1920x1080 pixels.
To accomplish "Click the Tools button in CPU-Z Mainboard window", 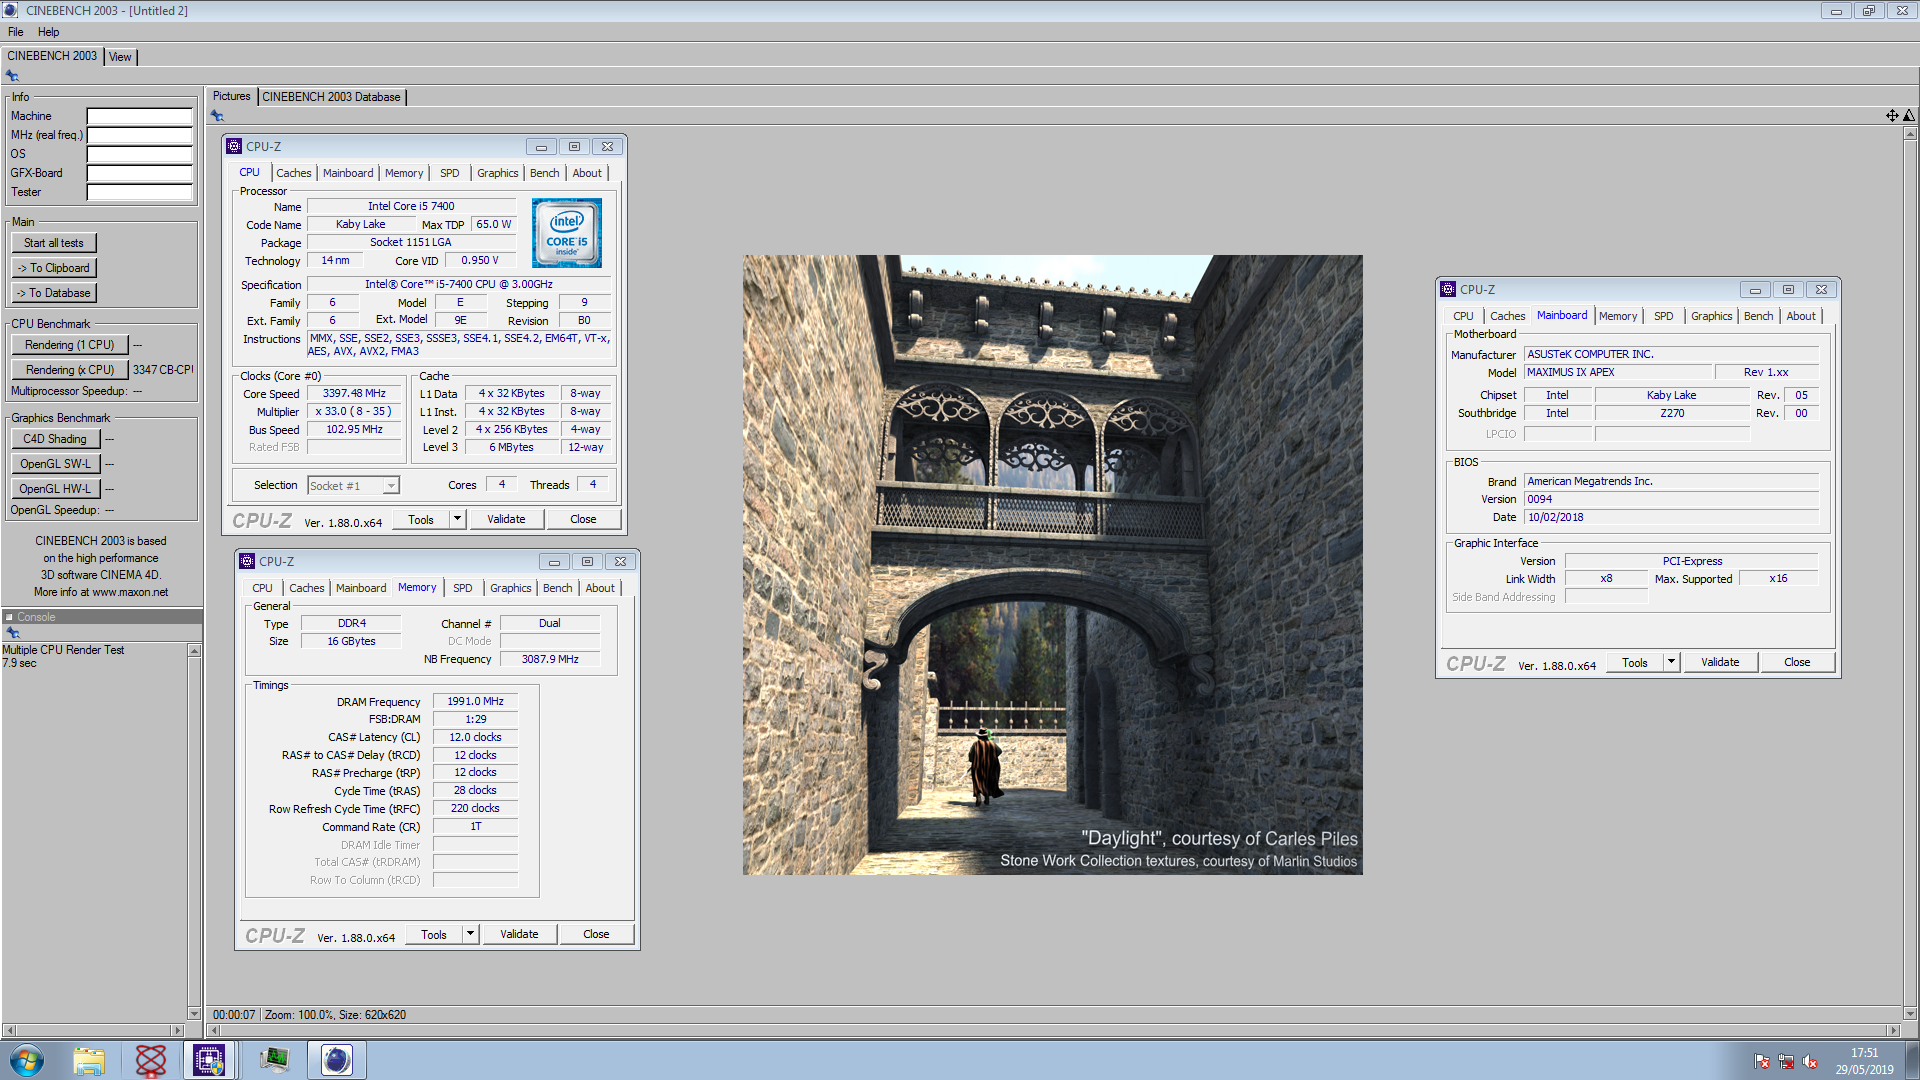I will coord(1635,662).
